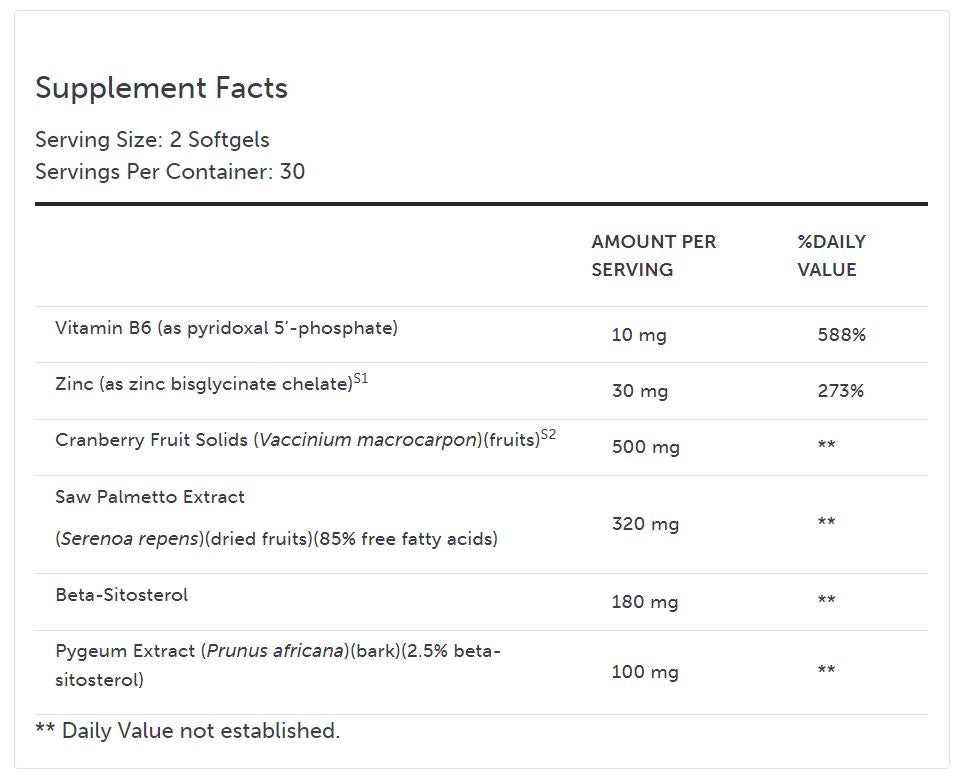Click the 588% daily value for Vitamin B6
The height and width of the screenshot is (778, 962).
click(841, 335)
